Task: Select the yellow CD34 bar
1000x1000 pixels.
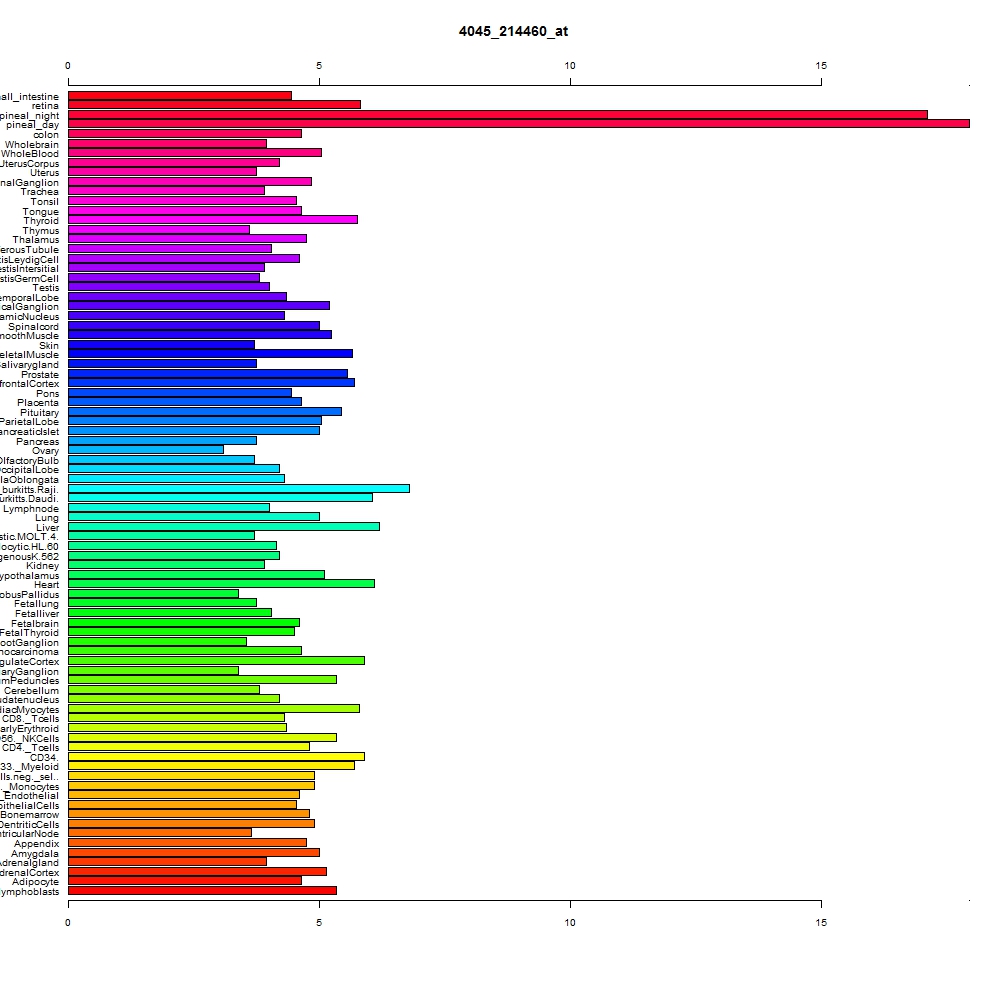Action: 216,756
